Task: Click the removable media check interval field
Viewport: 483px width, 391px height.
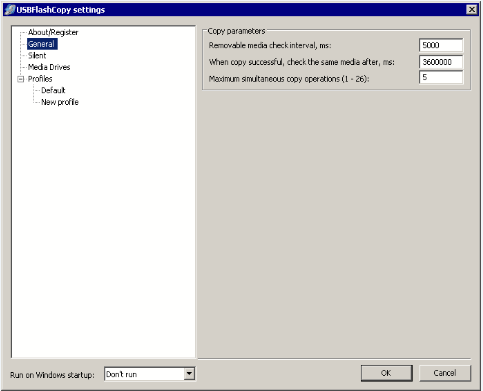Action: (441, 45)
